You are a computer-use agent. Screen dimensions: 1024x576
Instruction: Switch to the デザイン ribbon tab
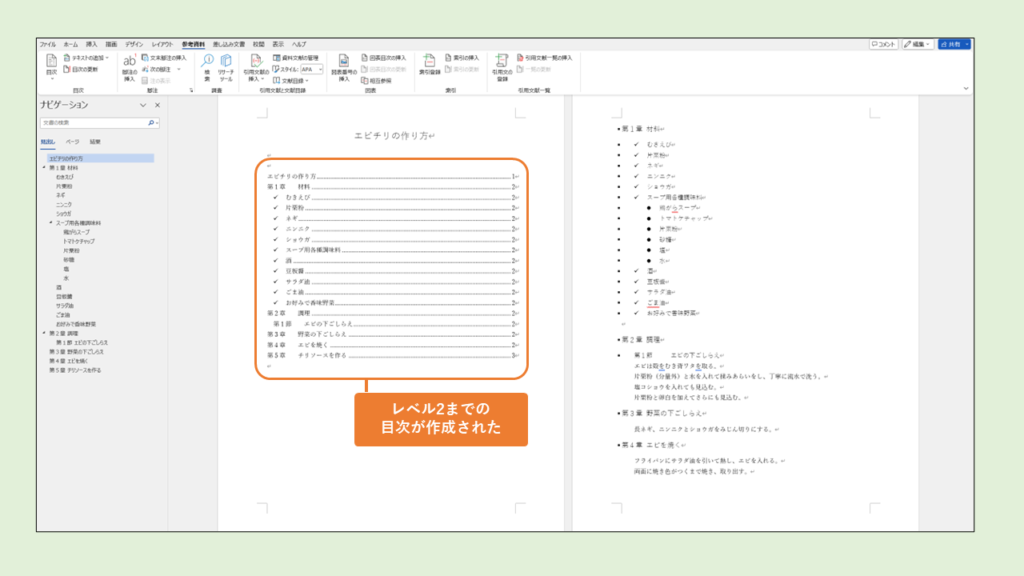coord(134,44)
